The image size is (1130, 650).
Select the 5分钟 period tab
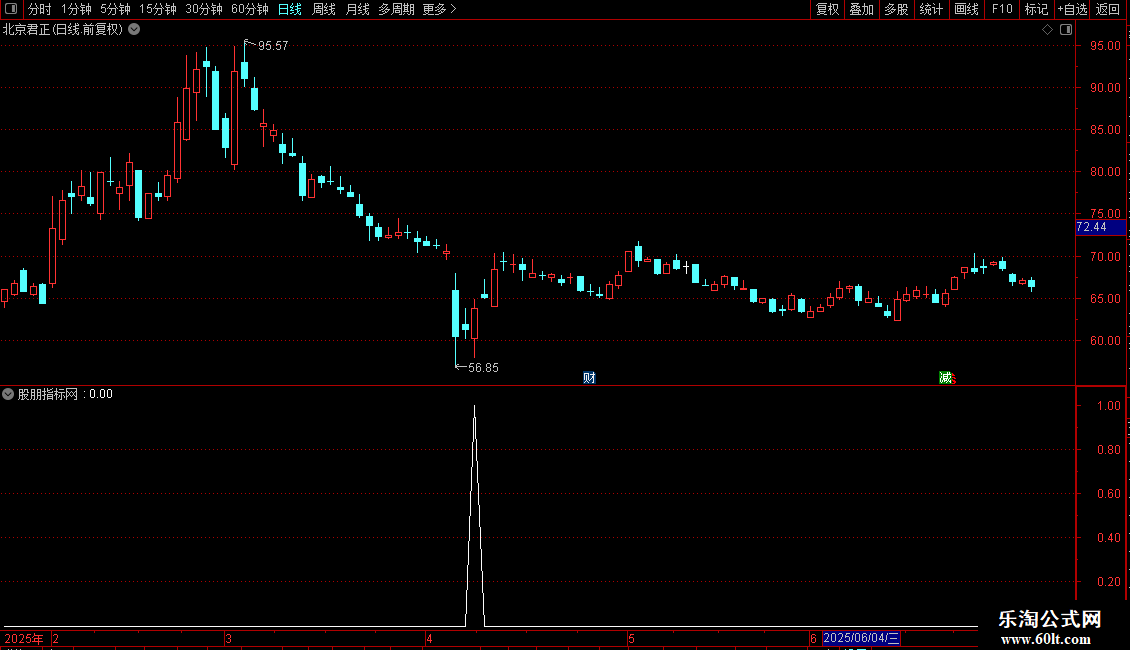pyautogui.click(x=115, y=9)
